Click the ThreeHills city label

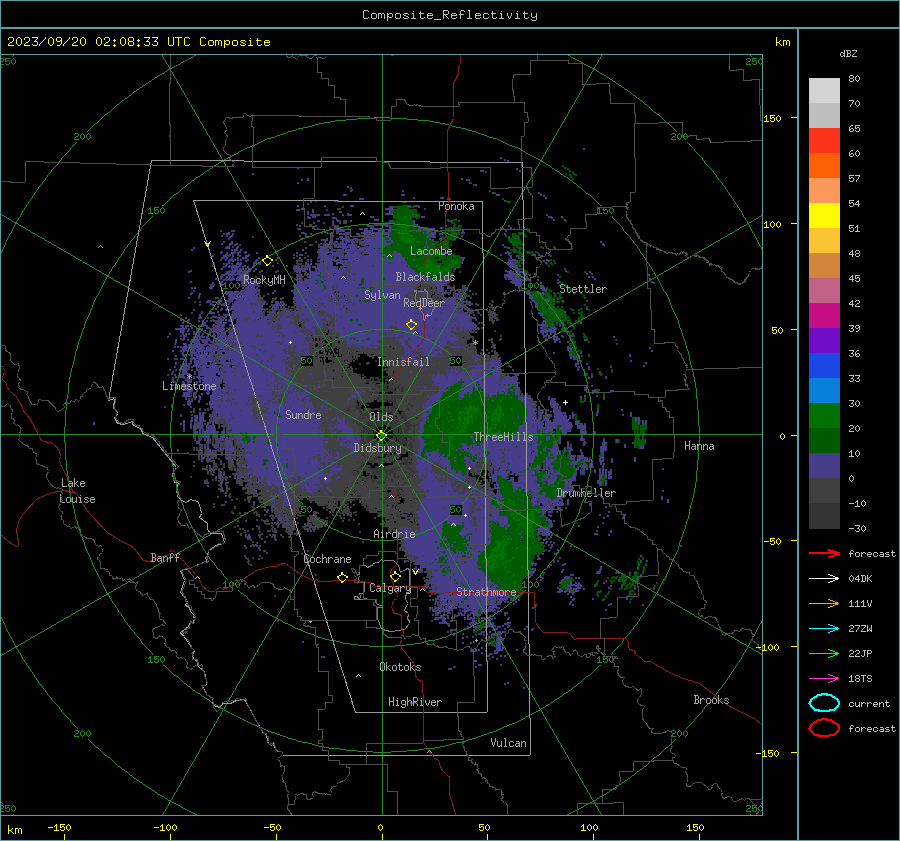[503, 437]
